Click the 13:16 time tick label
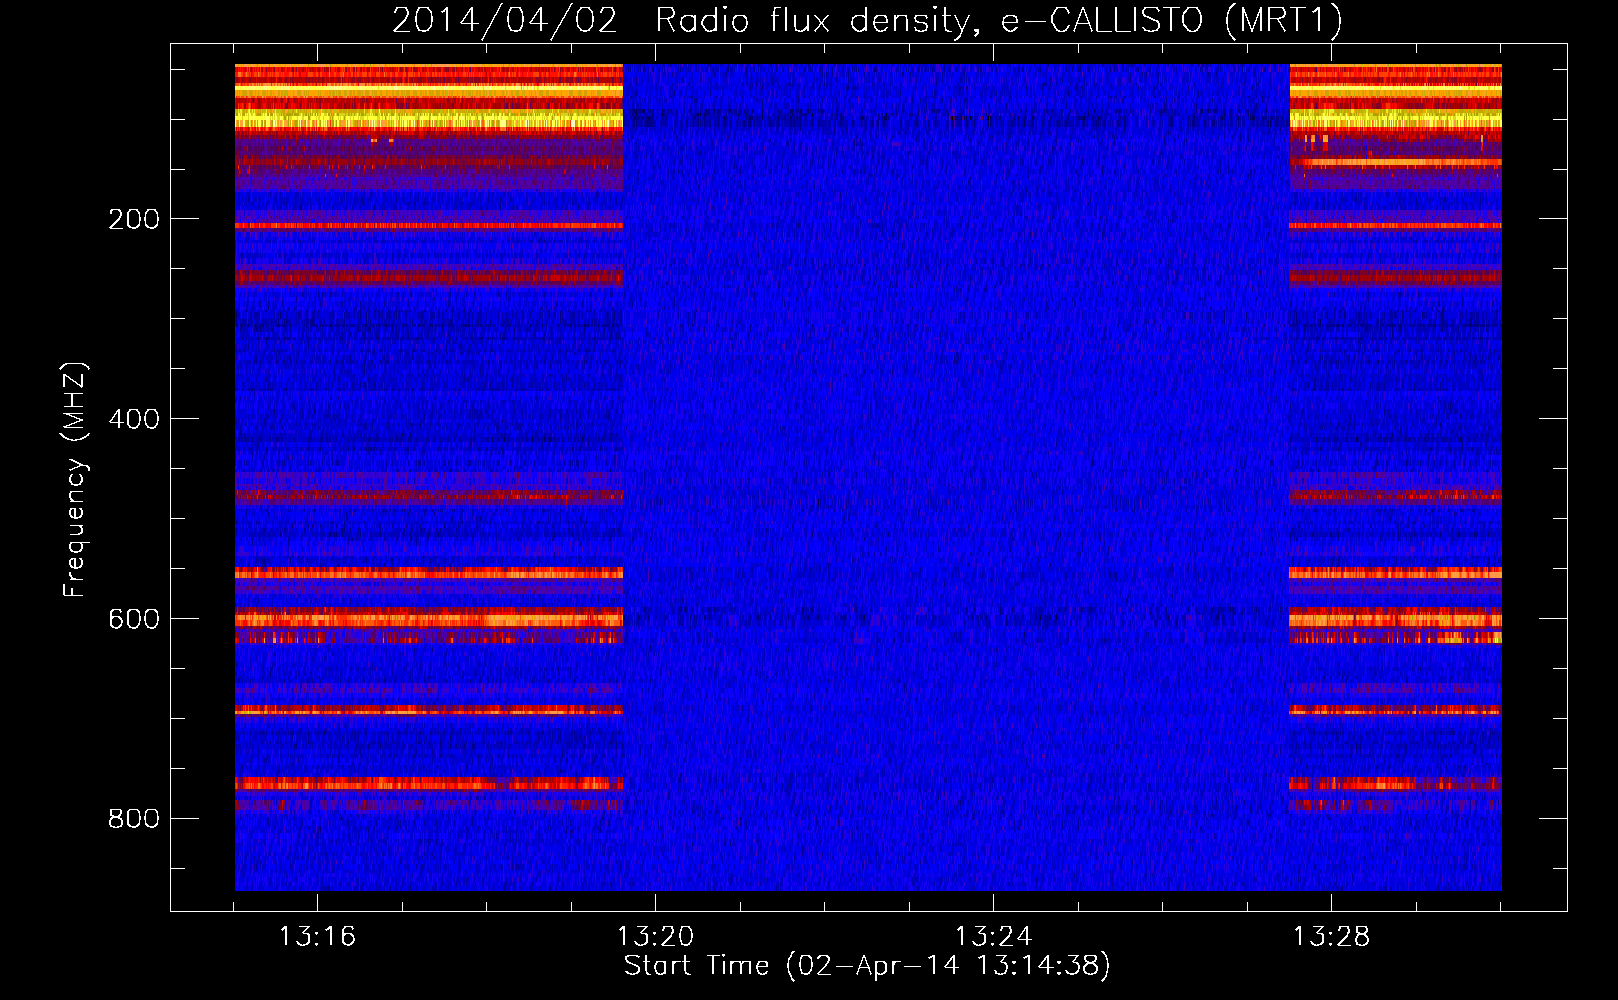Viewport: 1618px width, 1000px height. point(317,936)
